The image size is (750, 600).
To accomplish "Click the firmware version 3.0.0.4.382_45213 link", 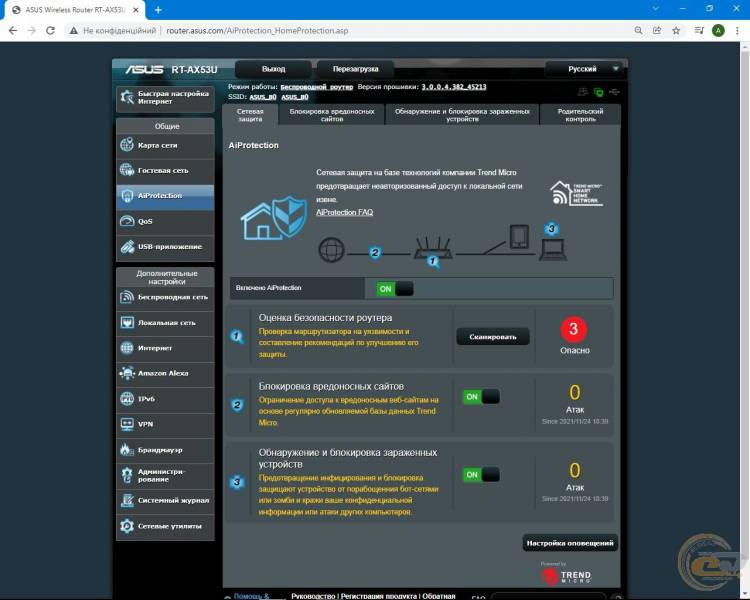I will tap(453, 87).
